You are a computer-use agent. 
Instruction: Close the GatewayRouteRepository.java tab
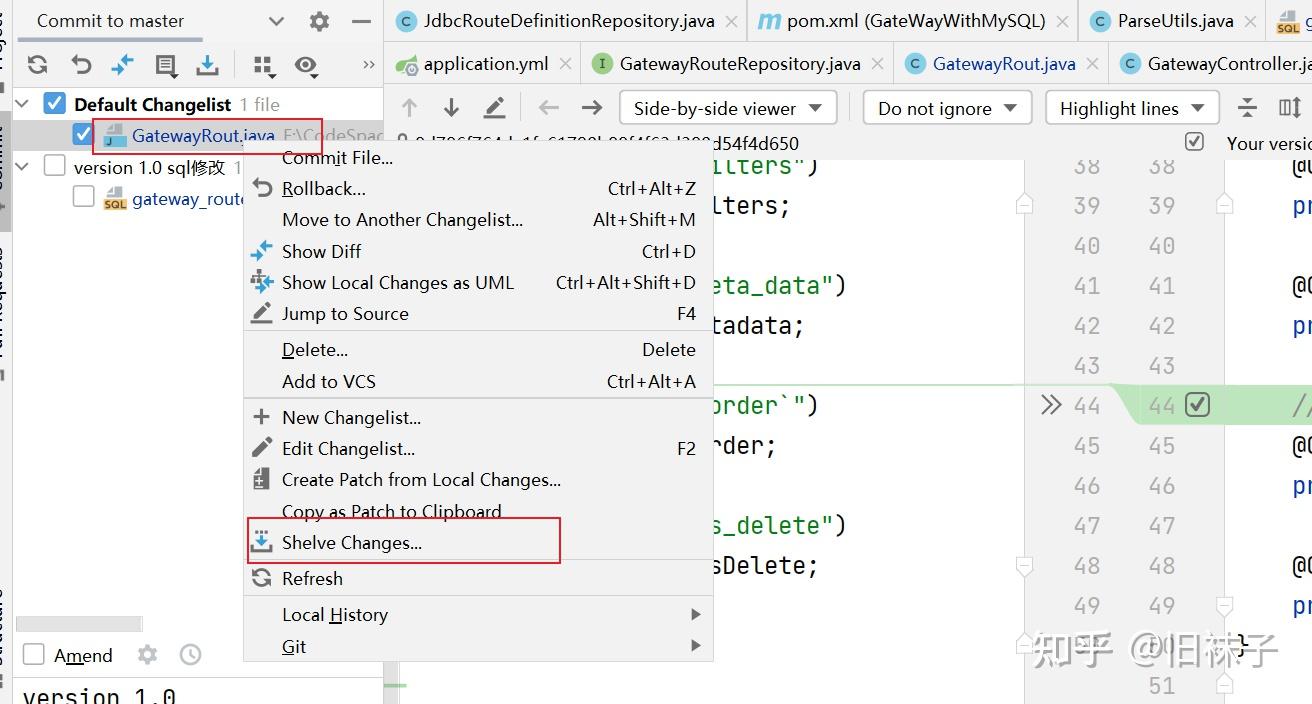coord(878,64)
